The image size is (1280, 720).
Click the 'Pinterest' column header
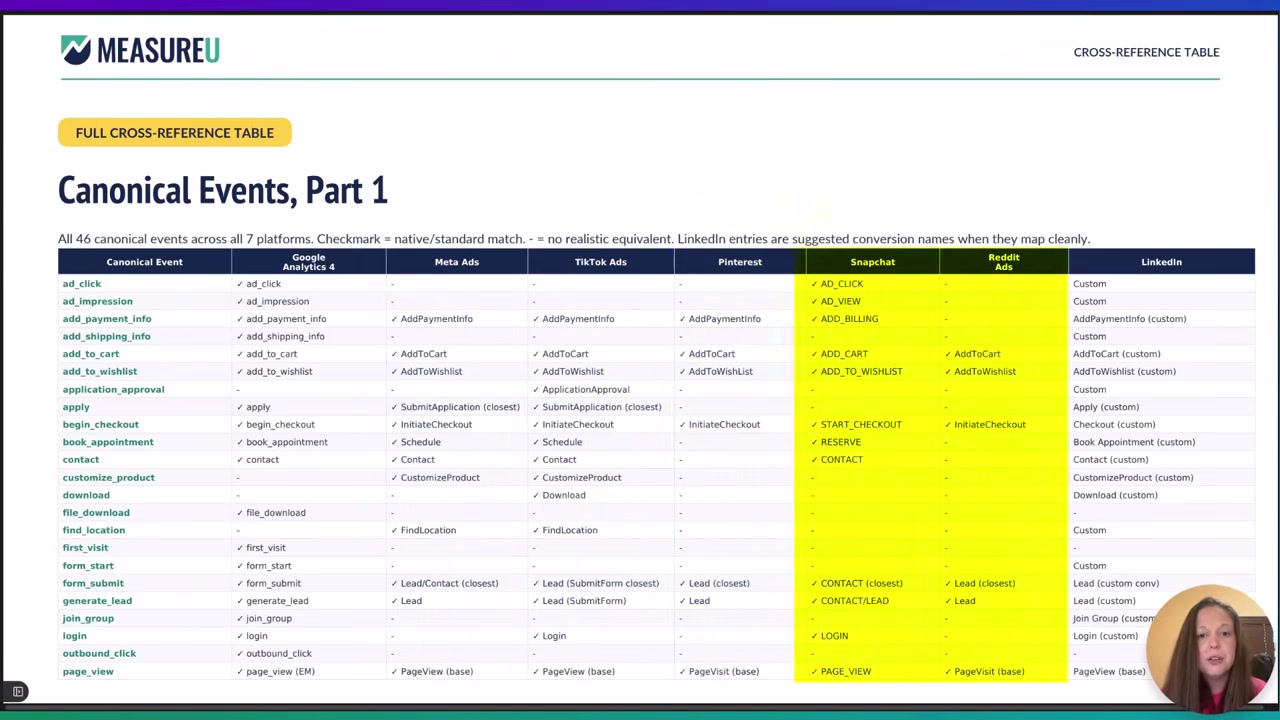click(740, 262)
